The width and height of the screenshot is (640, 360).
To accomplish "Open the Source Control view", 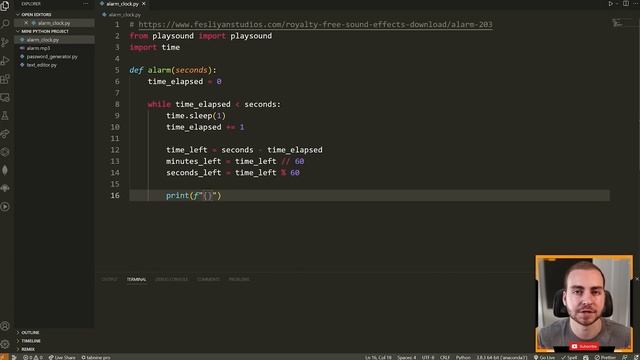I will [x=5, y=42].
